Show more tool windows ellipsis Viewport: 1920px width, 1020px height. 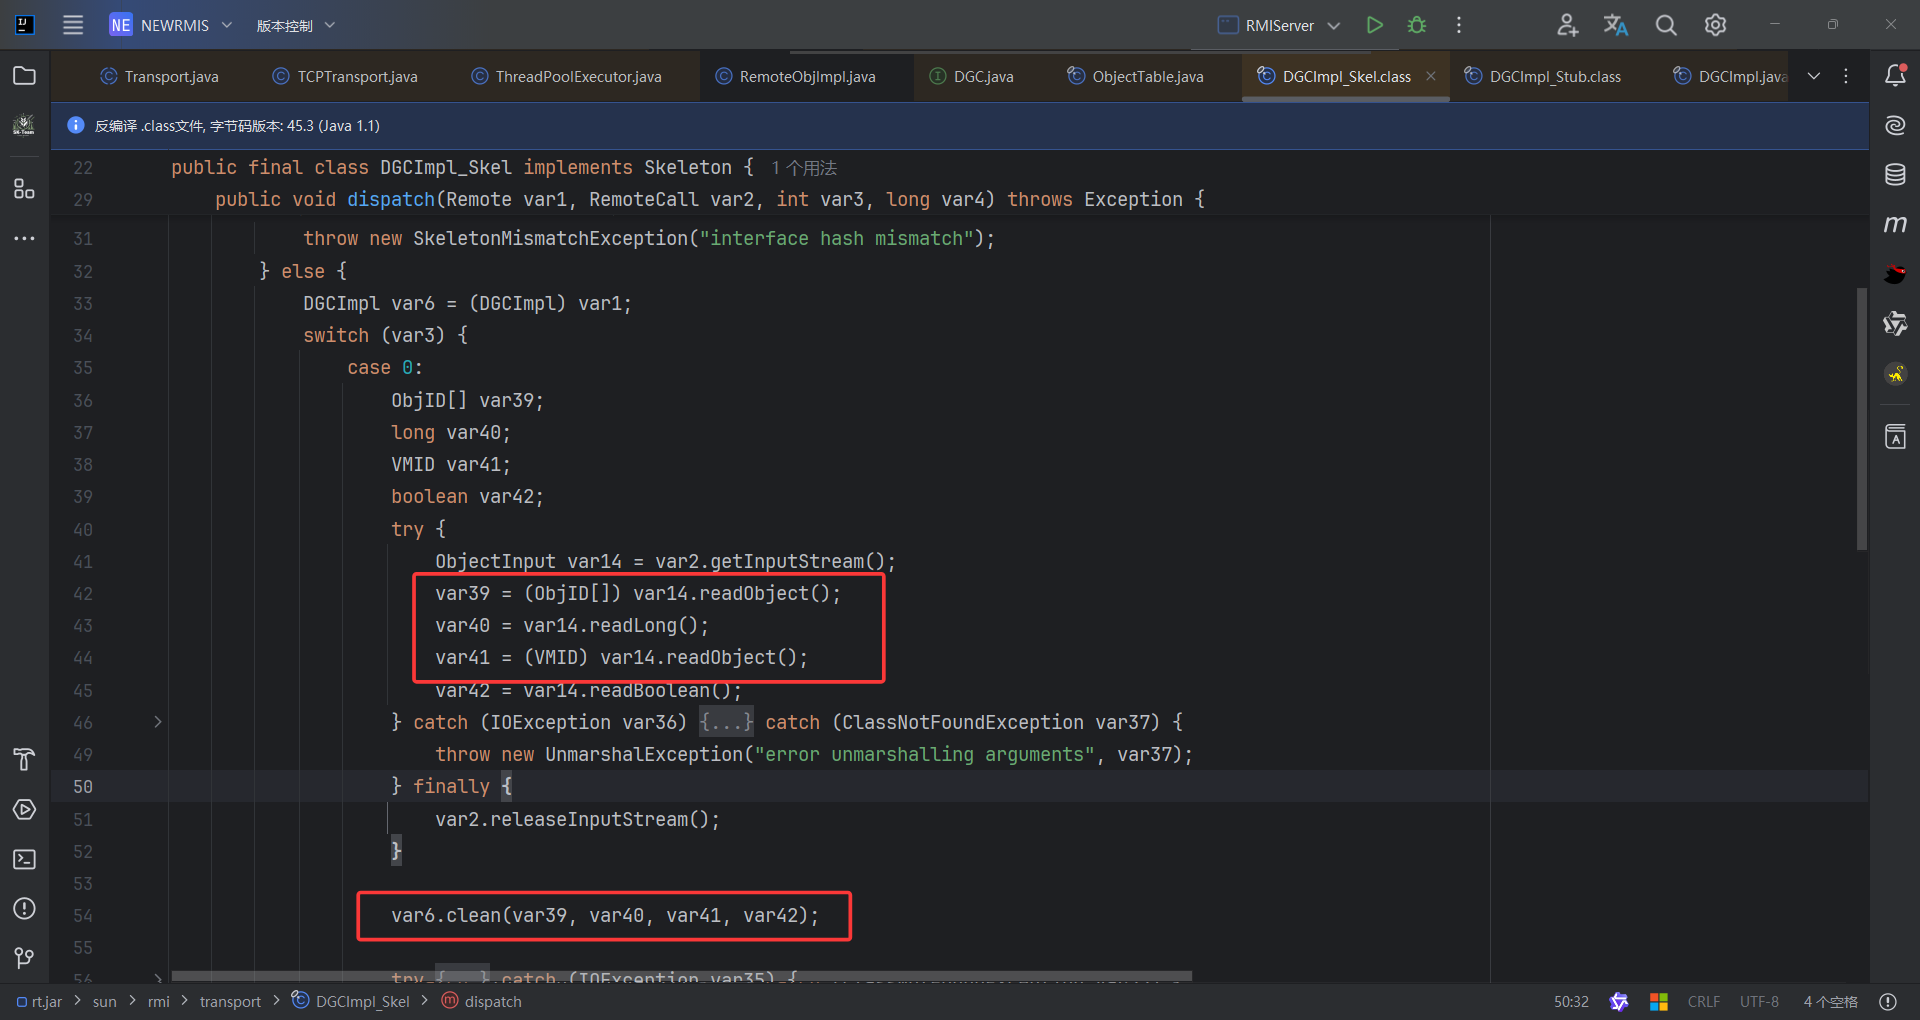(x=24, y=238)
